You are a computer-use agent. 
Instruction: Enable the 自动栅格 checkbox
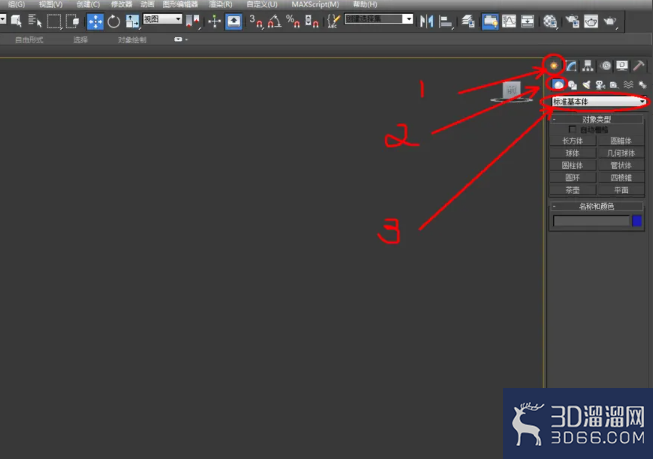click(572, 130)
